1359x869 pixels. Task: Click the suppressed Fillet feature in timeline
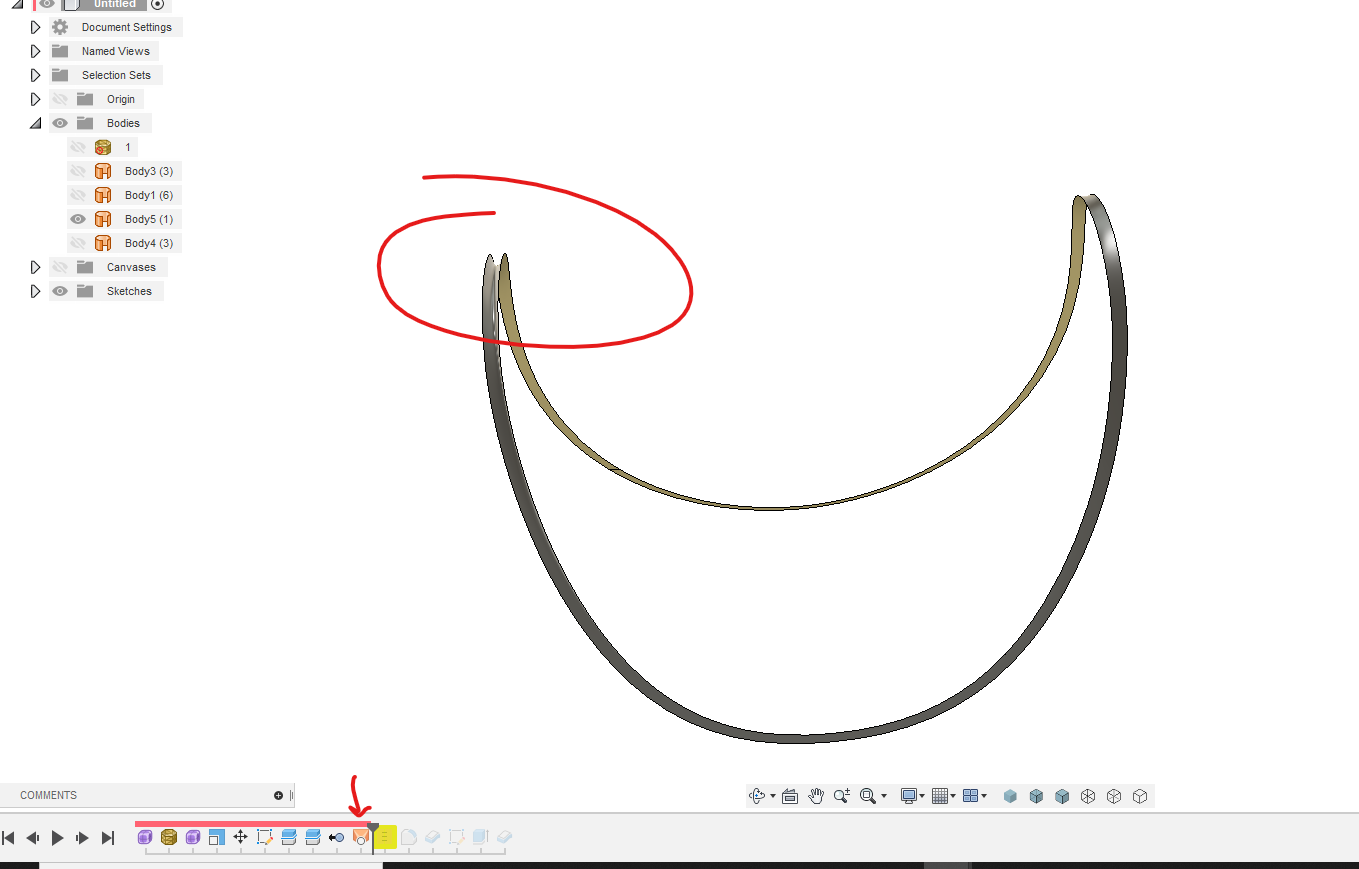(409, 837)
